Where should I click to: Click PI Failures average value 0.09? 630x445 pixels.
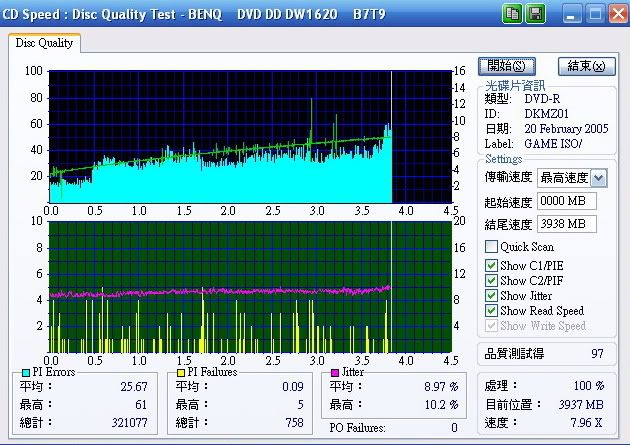coord(292,386)
